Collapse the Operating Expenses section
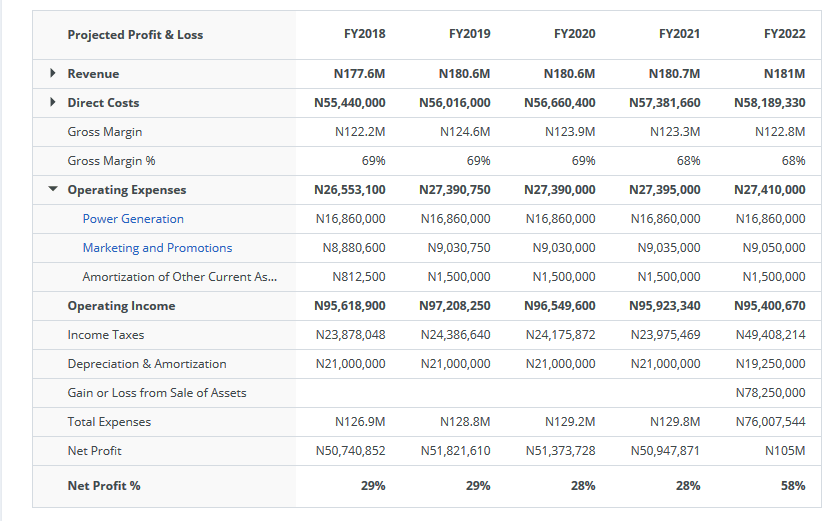This screenshot has height=521, width=836. click(x=53, y=190)
